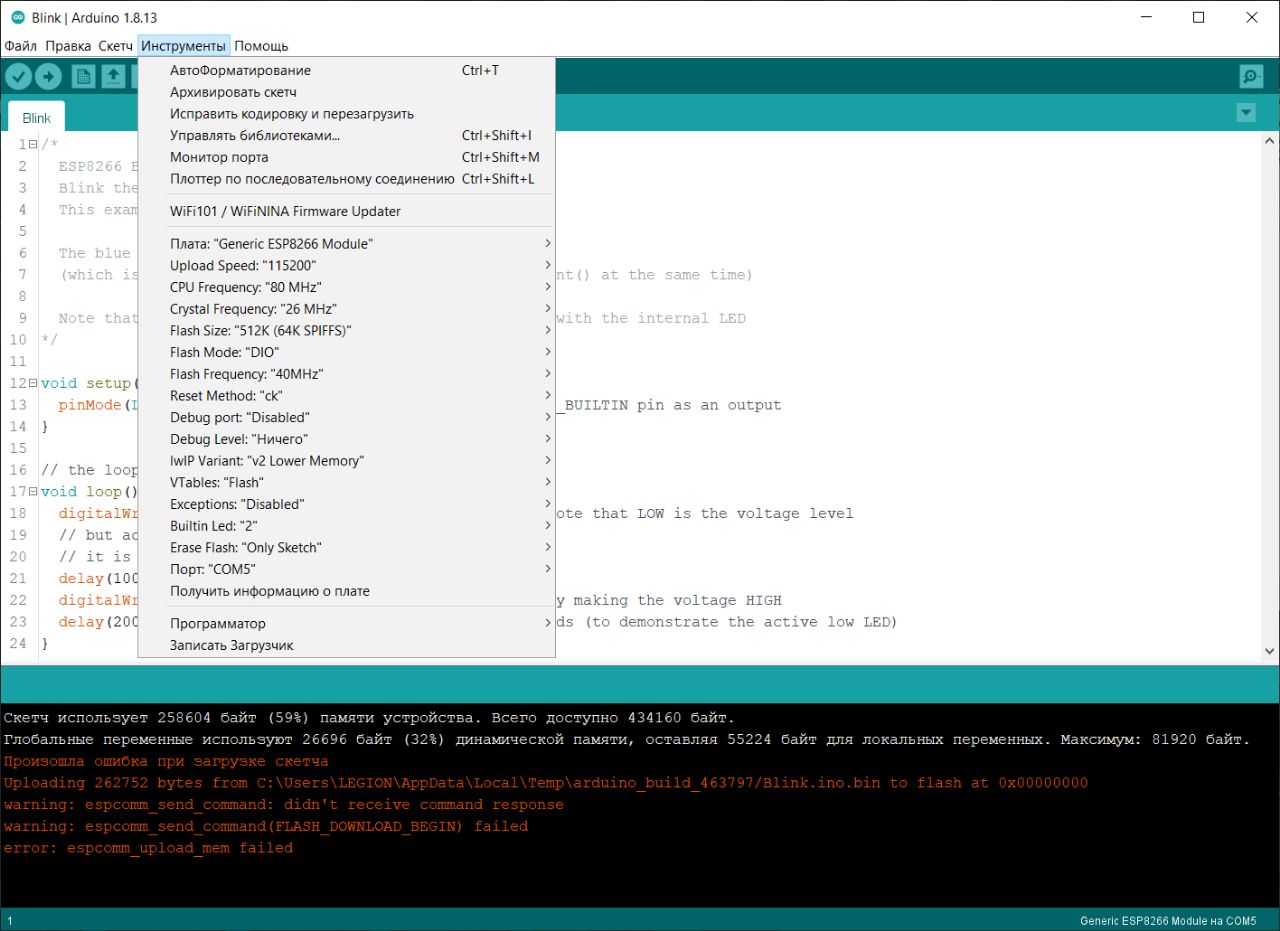Screen dimensions: 1280x931
Task: Click the warning mentioning FLASH_DOWNLOAD_BEGIN failed
Action: click(x=266, y=827)
